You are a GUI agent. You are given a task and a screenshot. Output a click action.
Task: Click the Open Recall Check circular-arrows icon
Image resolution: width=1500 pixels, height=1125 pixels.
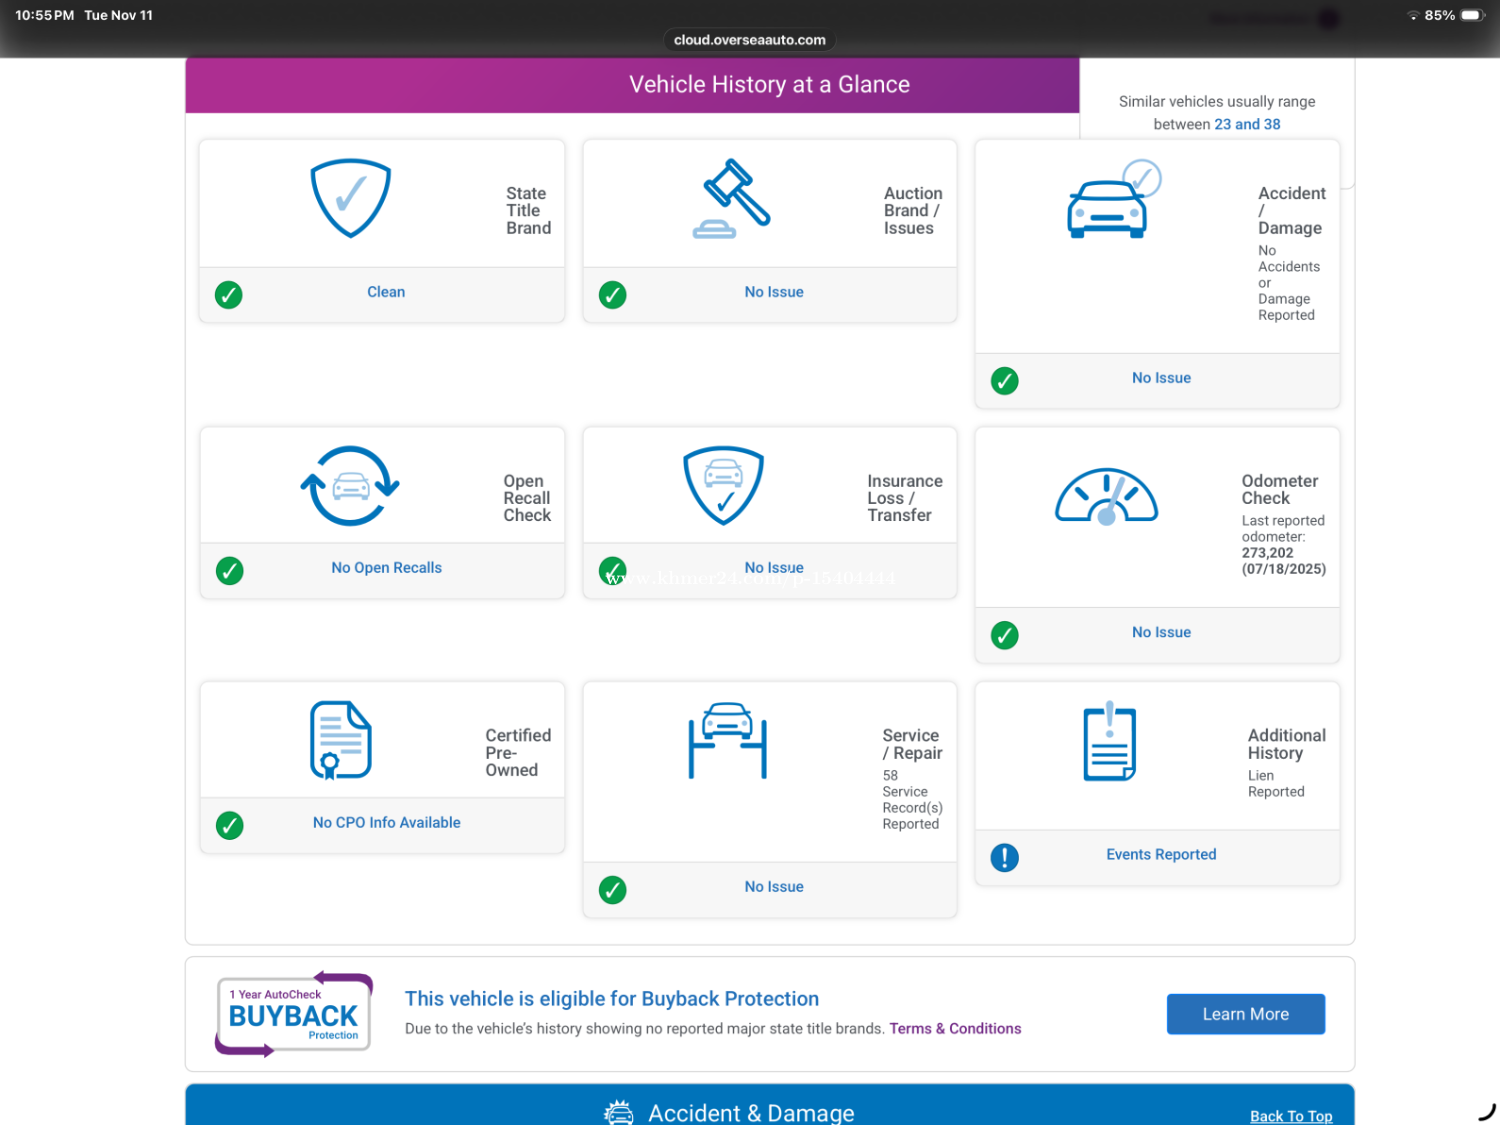coord(350,486)
